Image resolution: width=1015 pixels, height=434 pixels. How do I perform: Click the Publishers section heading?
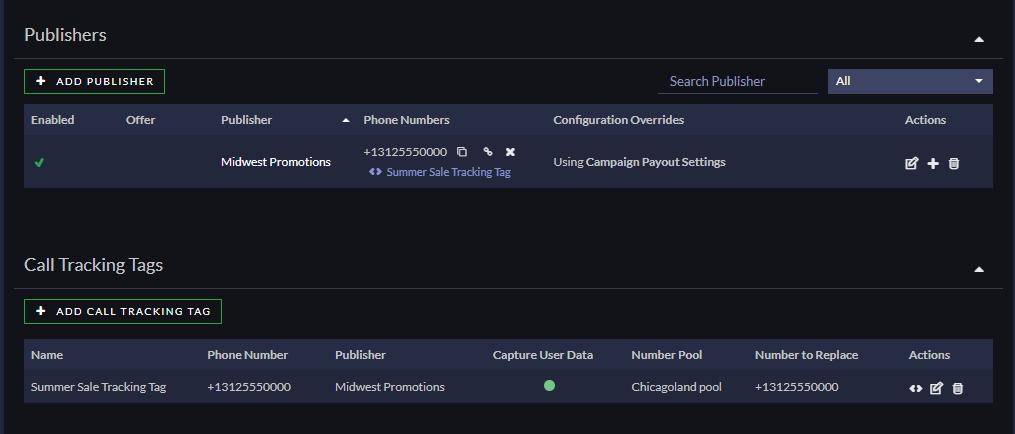[65, 35]
